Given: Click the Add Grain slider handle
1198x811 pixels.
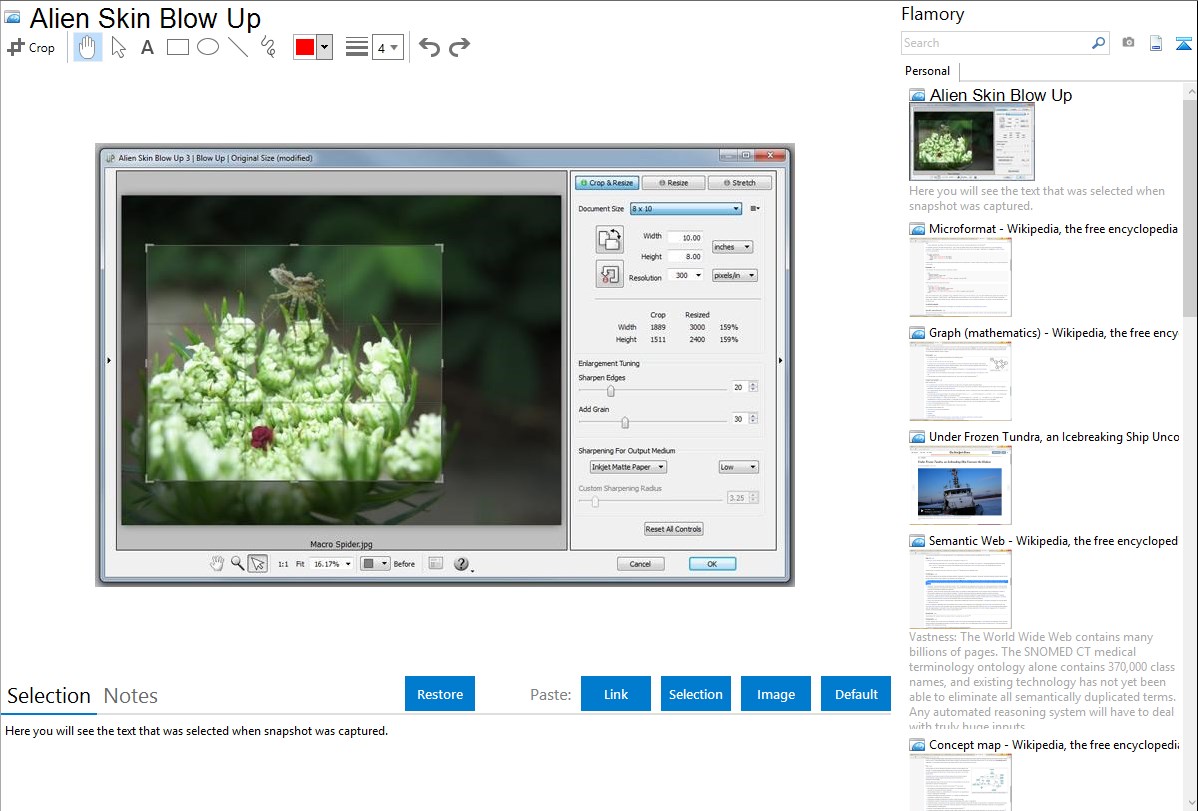Looking at the screenshot, I should pyautogui.click(x=625, y=422).
